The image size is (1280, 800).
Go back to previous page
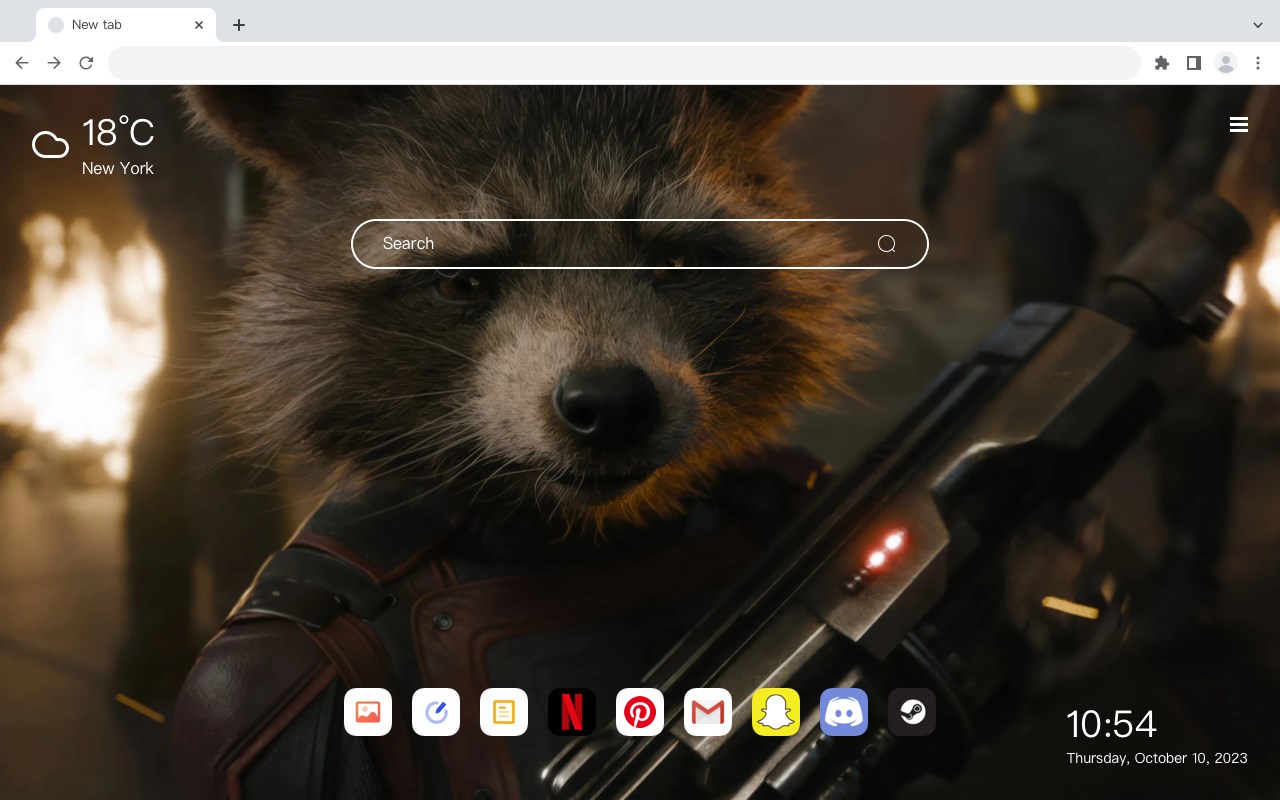pyautogui.click(x=22, y=63)
